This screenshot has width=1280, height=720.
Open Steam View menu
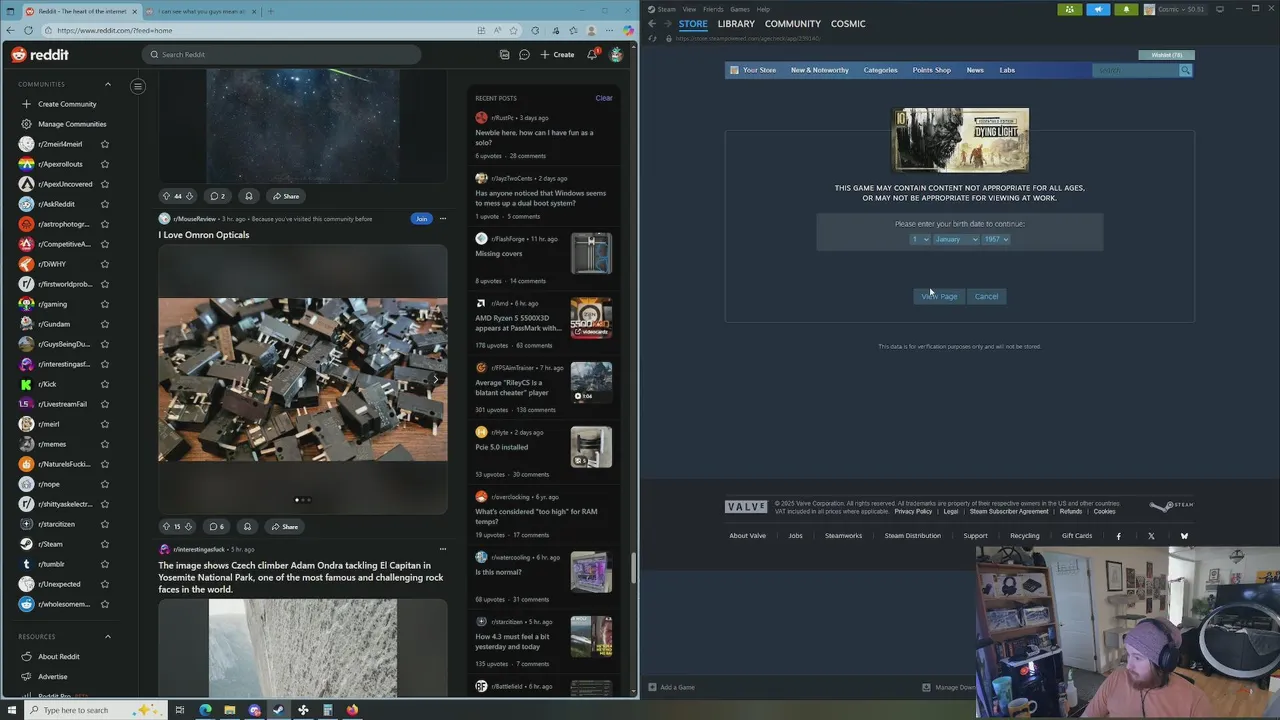click(x=689, y=9)
